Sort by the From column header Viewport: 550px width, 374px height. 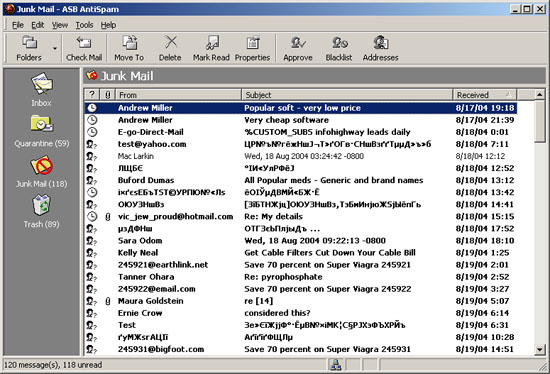coord(178,95)
